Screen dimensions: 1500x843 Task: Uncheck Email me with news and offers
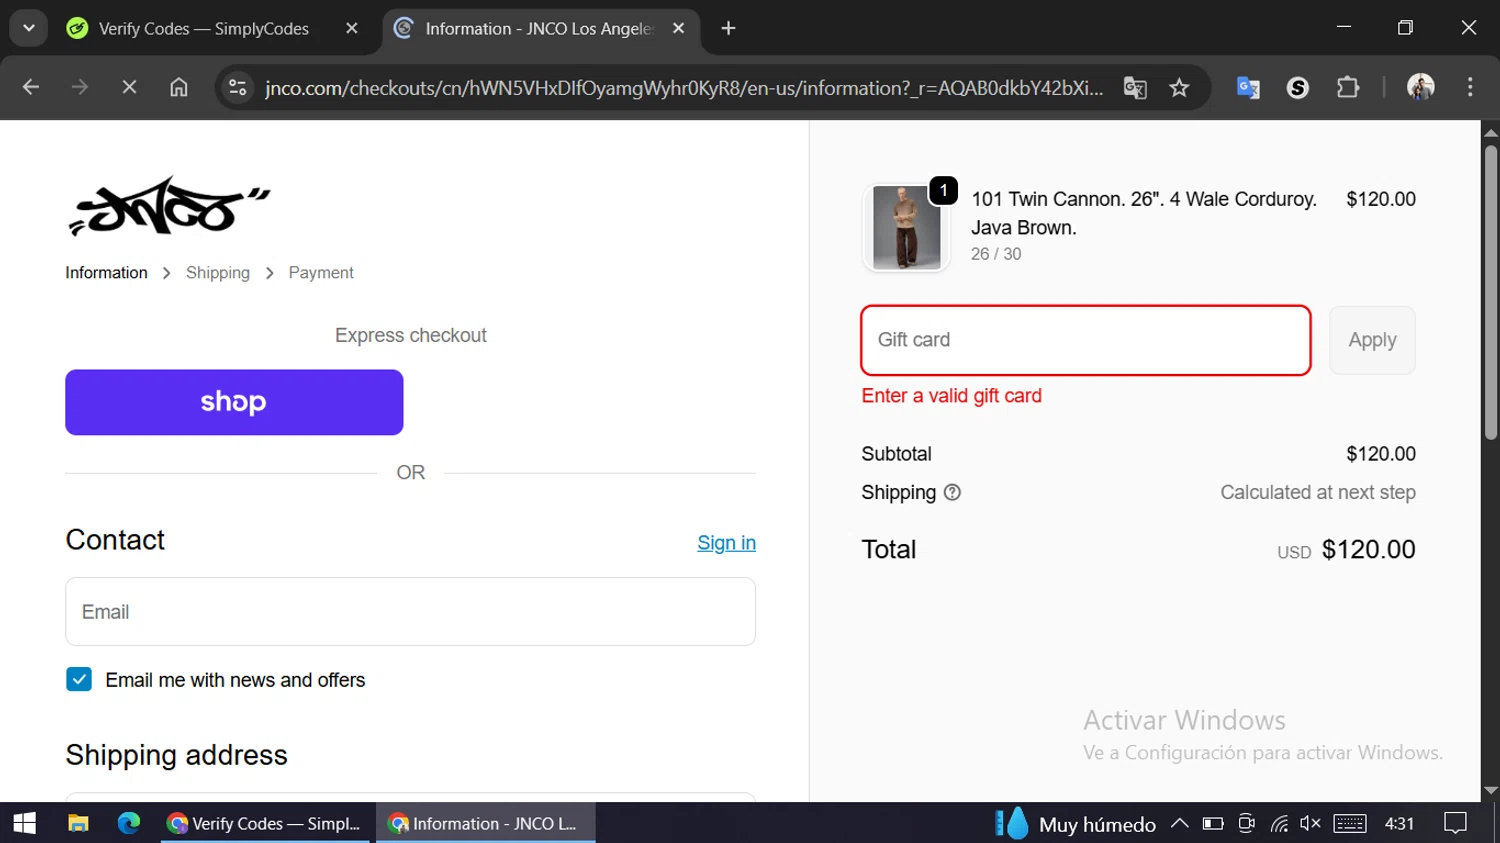tap(79, 680)
